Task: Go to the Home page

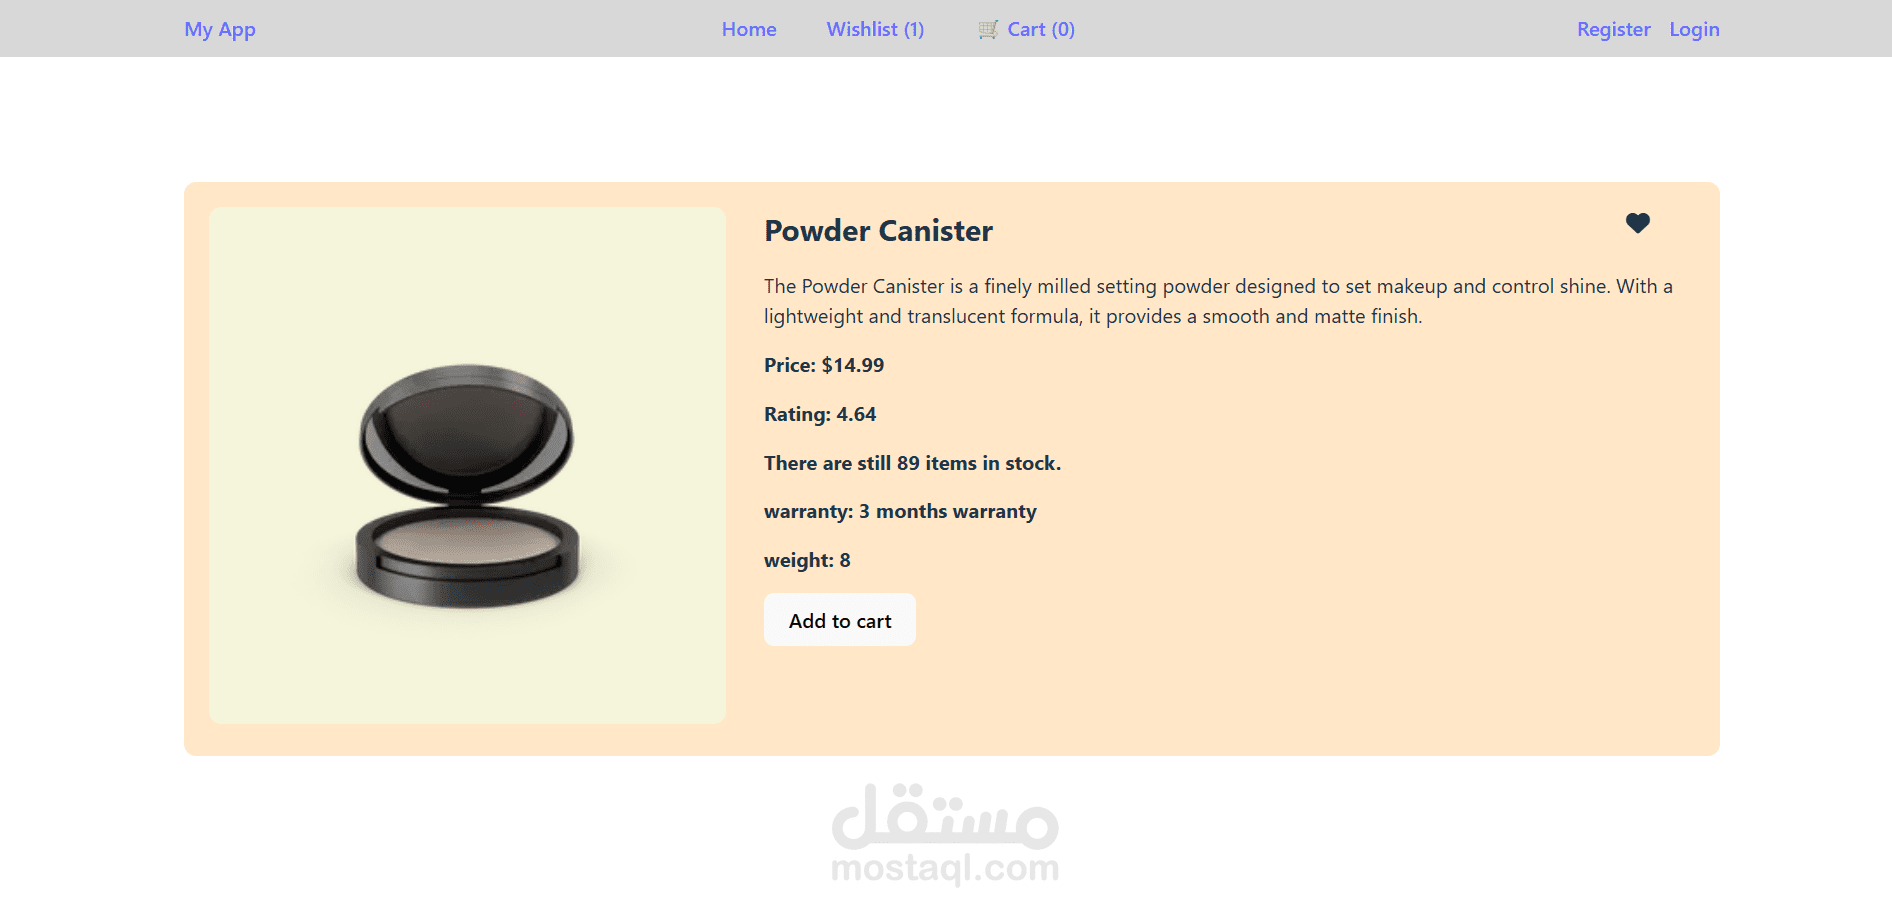Action: point(749,29)
